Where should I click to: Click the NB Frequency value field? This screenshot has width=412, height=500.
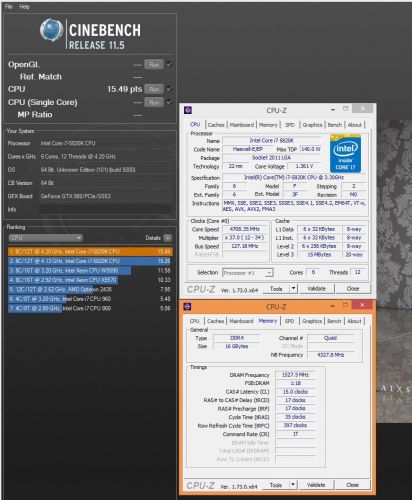click(x=331, y=355)
